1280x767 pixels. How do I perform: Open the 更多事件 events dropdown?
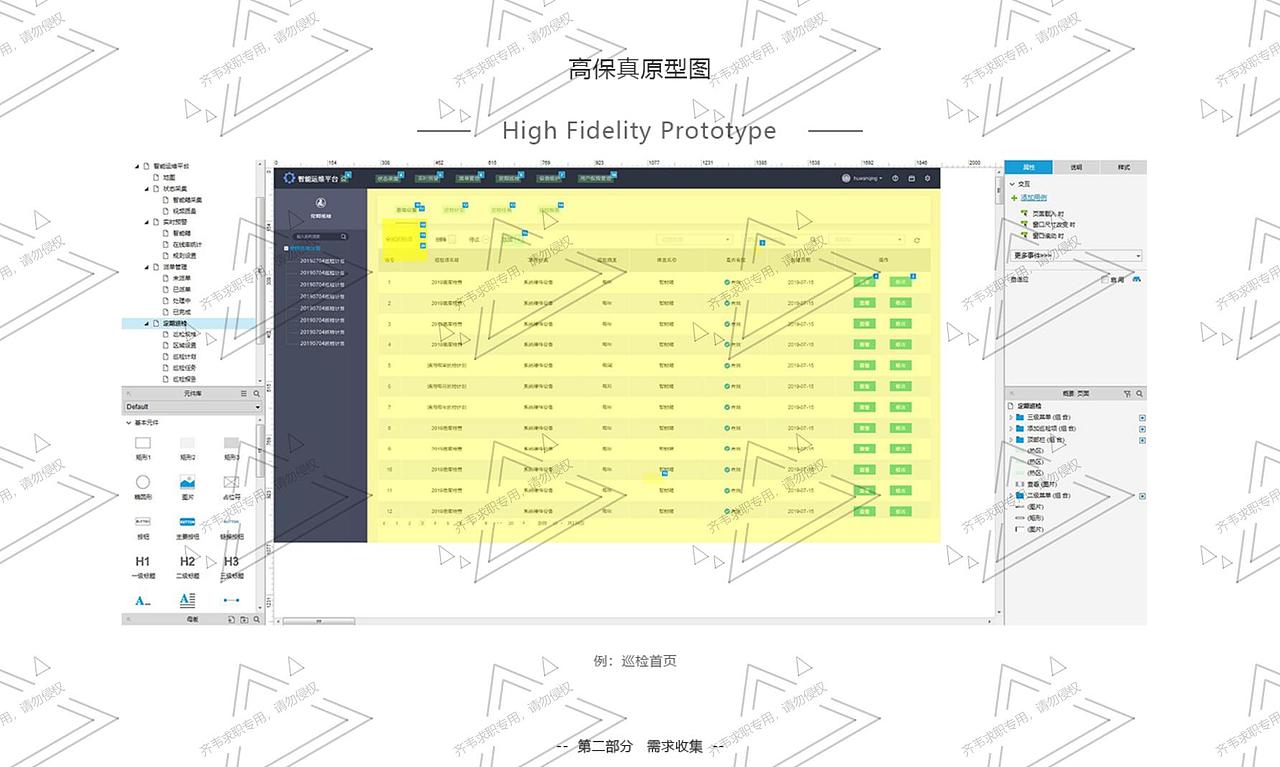(x=1077, y=256)
